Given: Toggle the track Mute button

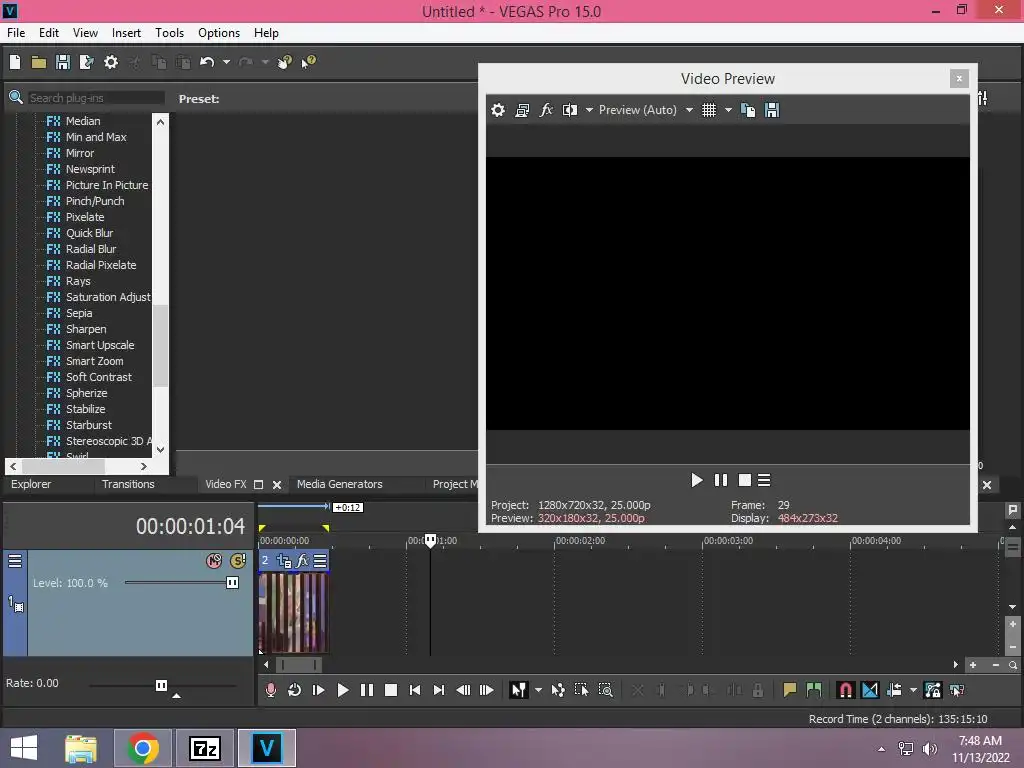Looking at the screenshot, I should pyautogui.click(x=214, y=561).
